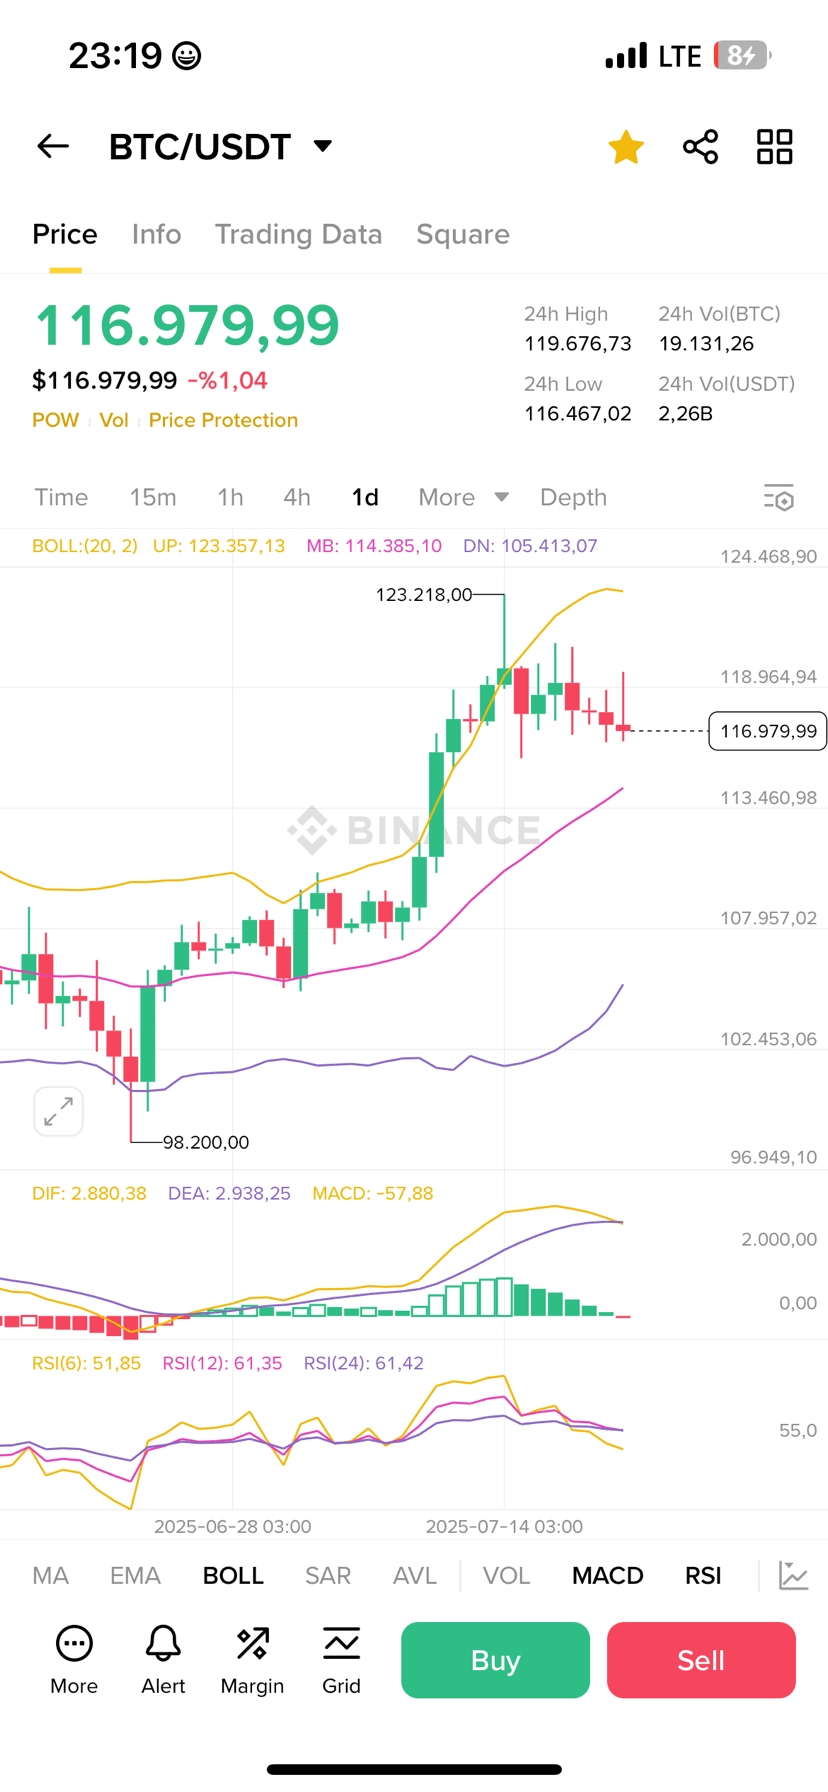Expand the More intervals dropdown
Viewport: 828px width, 1792px height.
pyautogui.click(x=464, y=497)
